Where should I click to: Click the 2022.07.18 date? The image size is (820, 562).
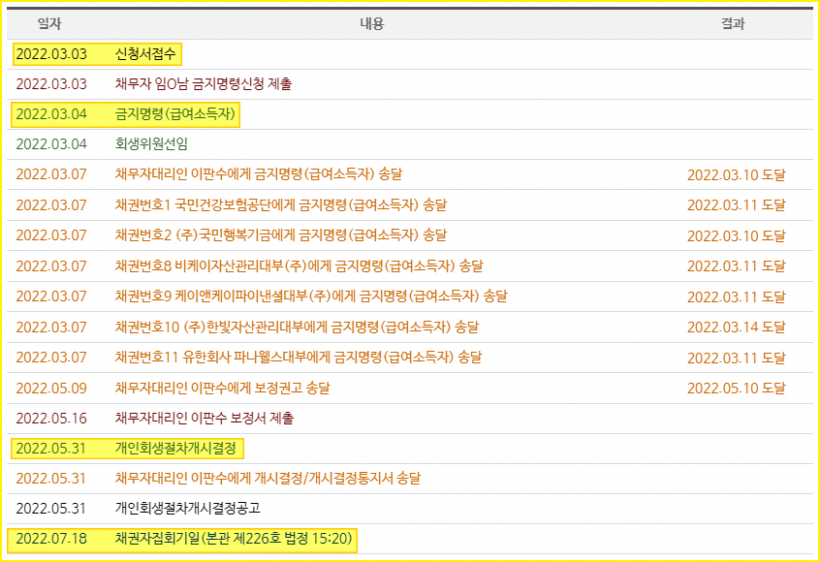coord(51,538)
